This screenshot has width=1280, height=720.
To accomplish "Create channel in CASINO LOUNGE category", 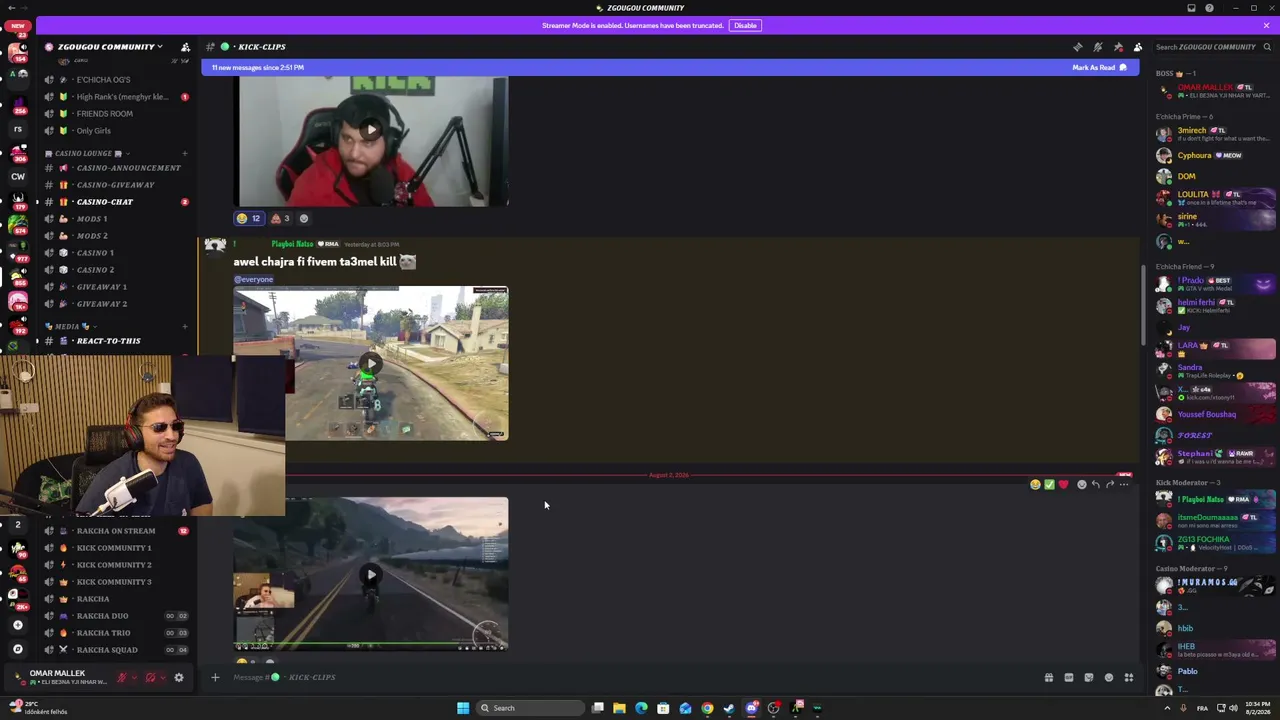I will [185, 153].
